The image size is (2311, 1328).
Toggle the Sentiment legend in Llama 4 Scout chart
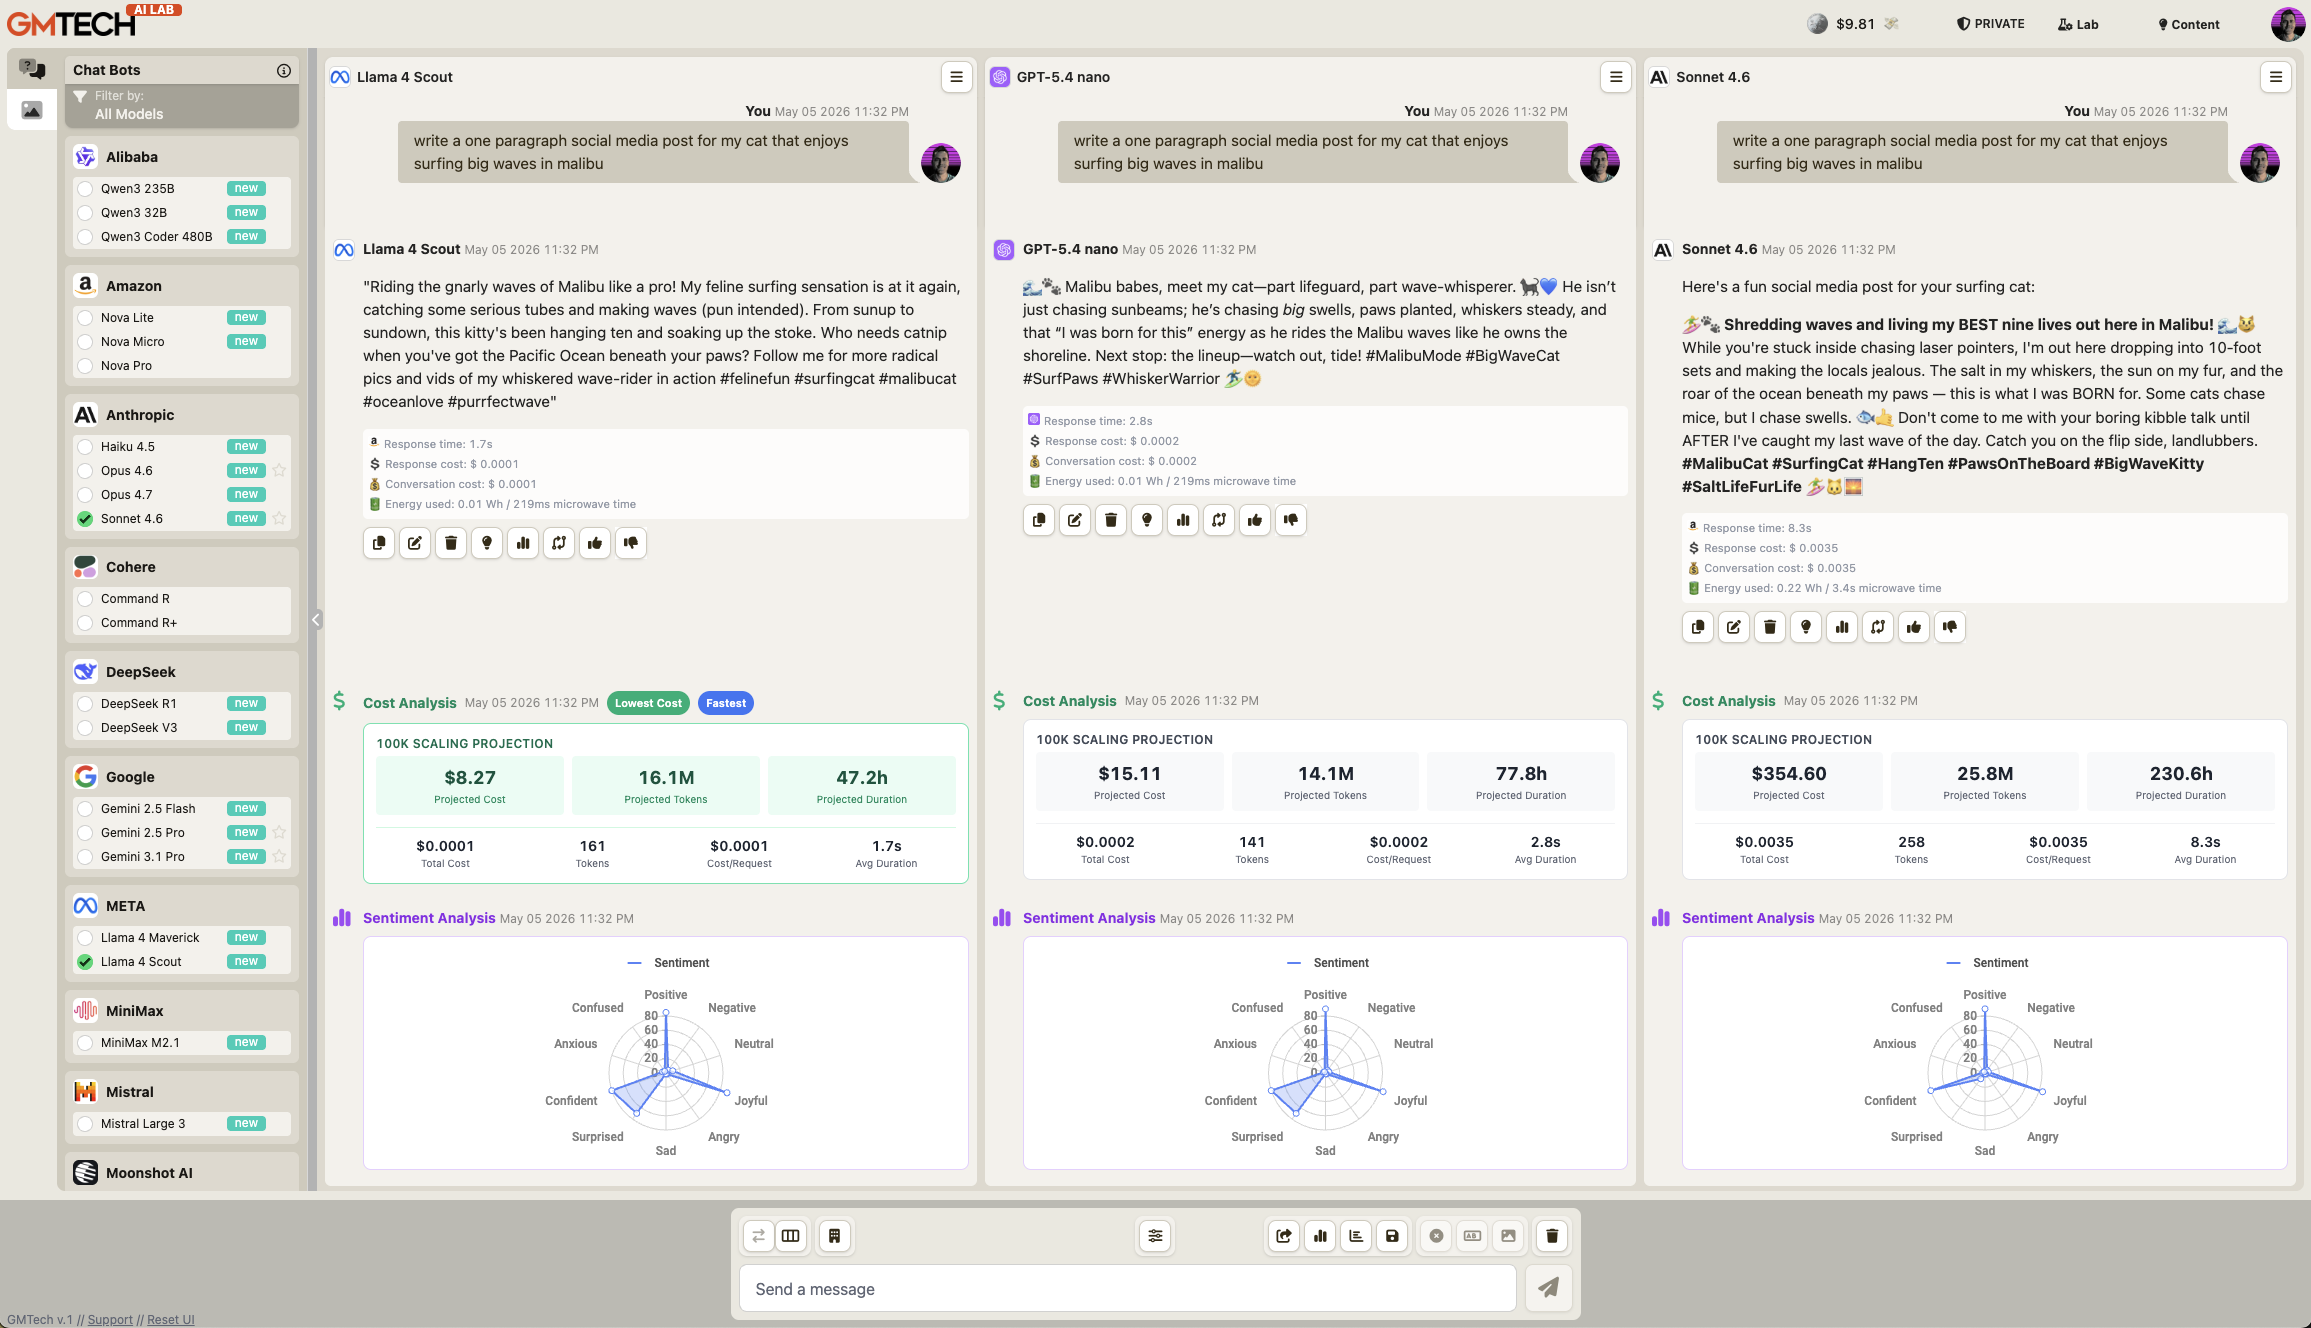pyautogui.click(x=668, y=963)
